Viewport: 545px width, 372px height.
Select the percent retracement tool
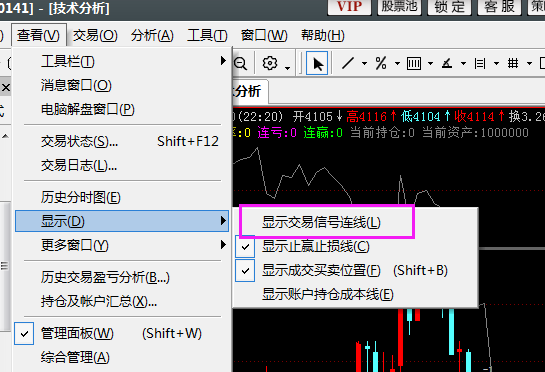(381, 63)
